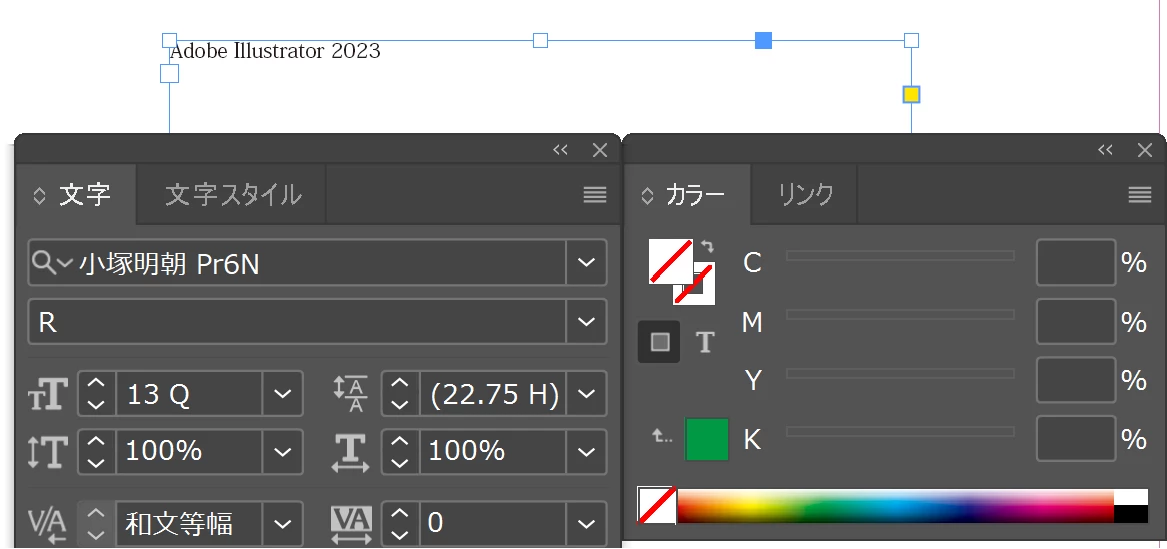Switch to the カラー tab
1167x549 pixels.
pyautogui.click(x=687, y=195)
